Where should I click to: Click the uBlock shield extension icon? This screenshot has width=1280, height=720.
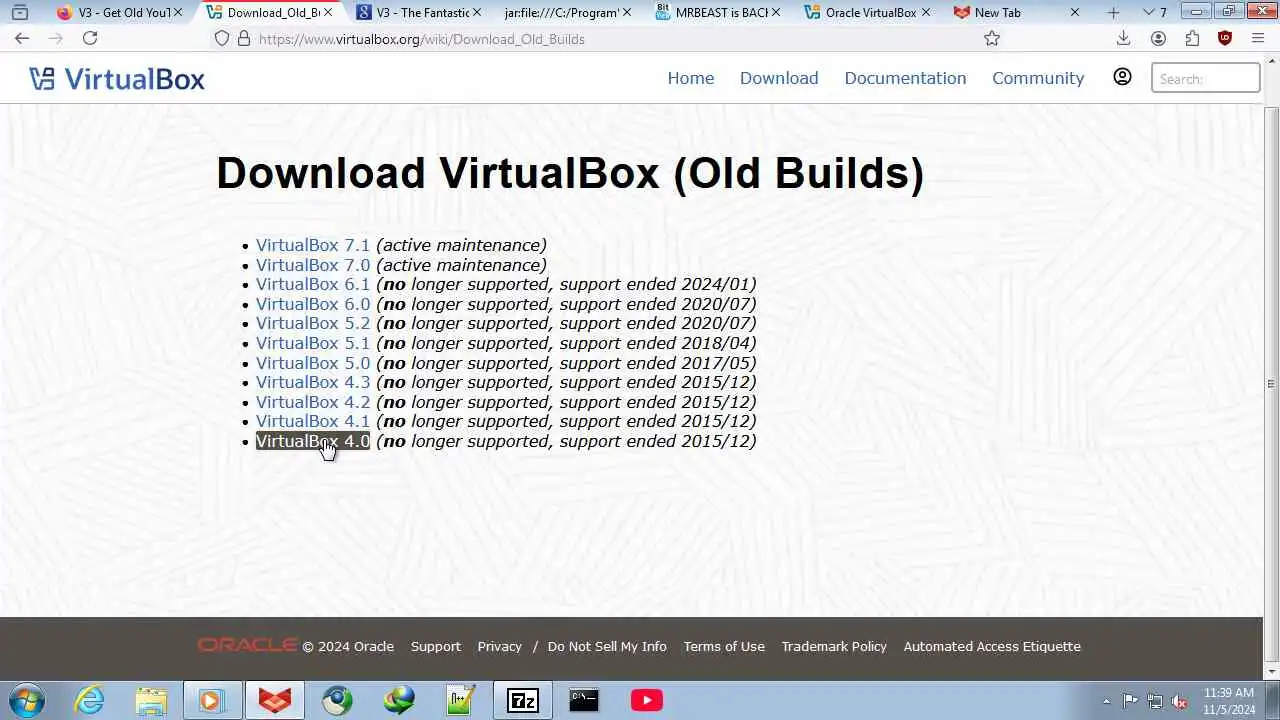(1225, 38)
